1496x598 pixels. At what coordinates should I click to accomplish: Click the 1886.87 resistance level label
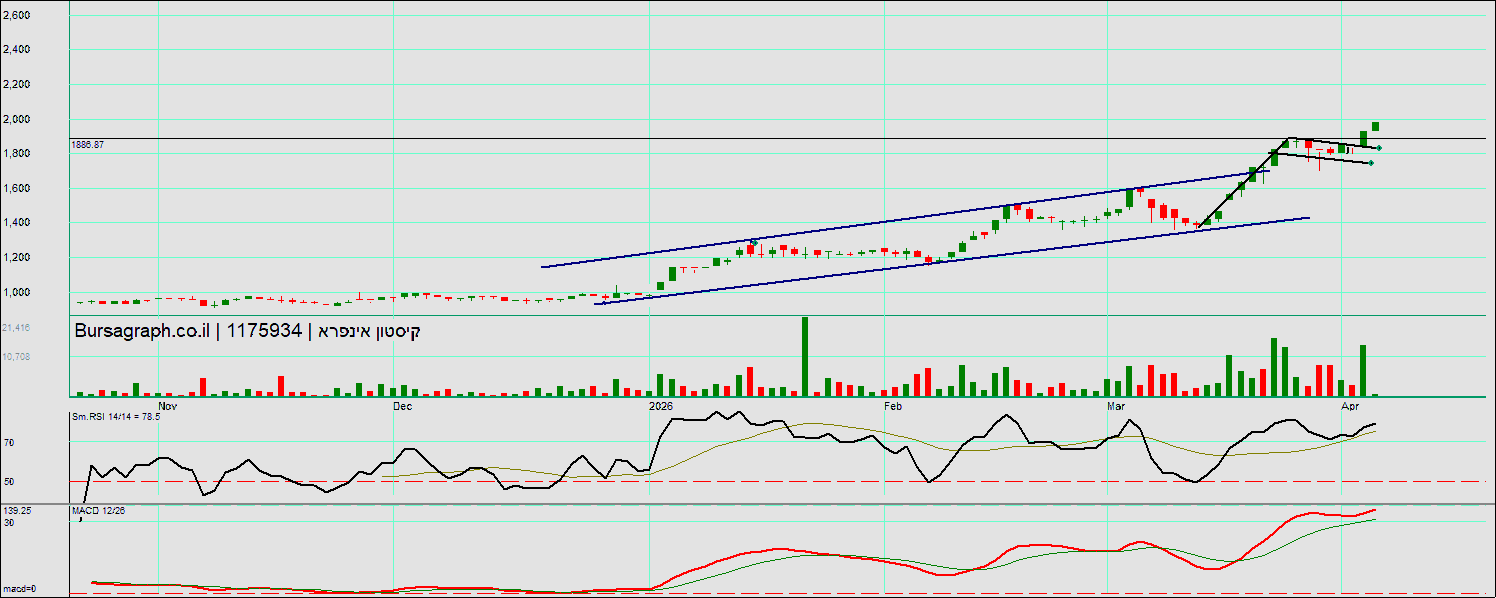pos(88,145)
